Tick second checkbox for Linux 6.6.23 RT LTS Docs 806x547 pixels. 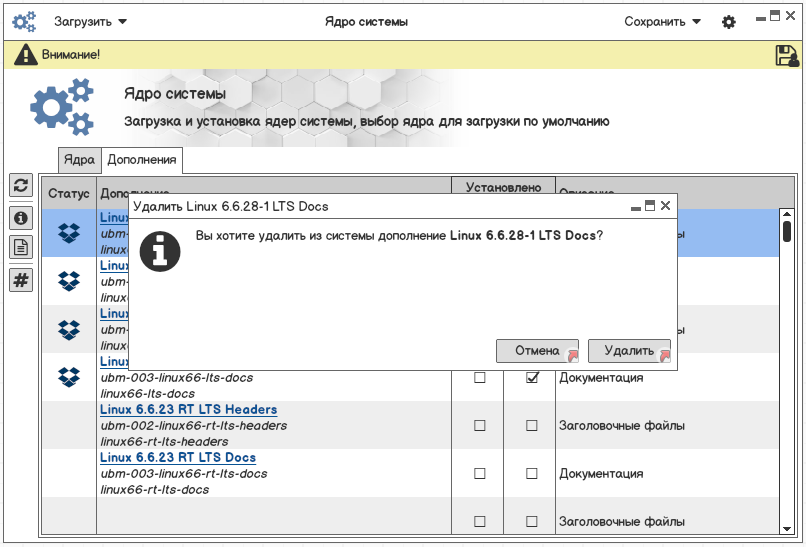[532, 474]
